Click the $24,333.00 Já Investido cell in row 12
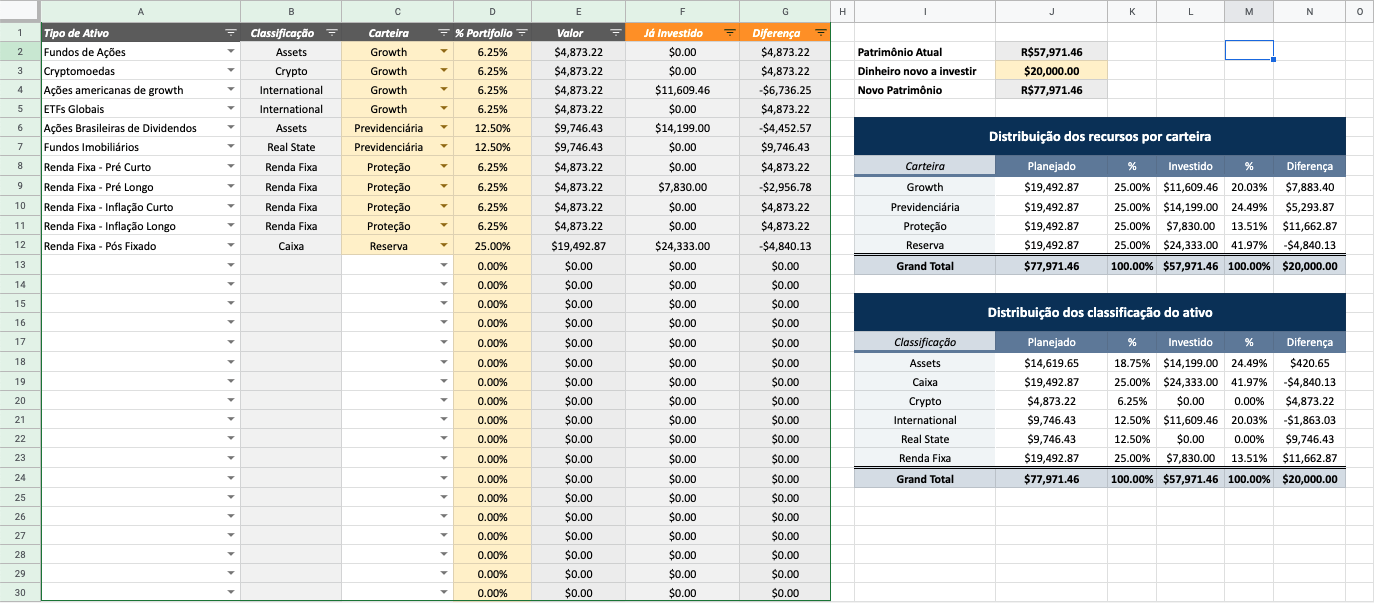This screenshot has height=603, width=1374. point(682,246)
